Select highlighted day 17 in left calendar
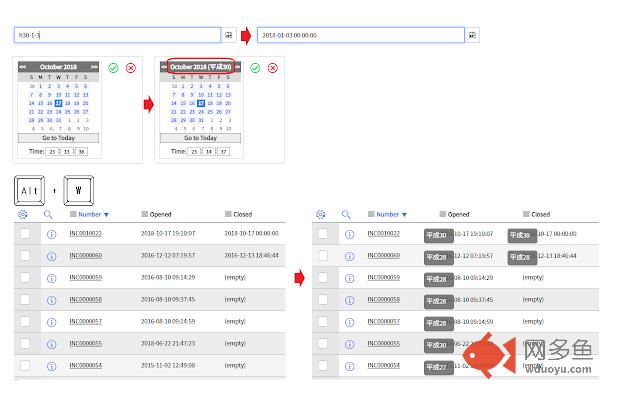 [x=58, y=103]
